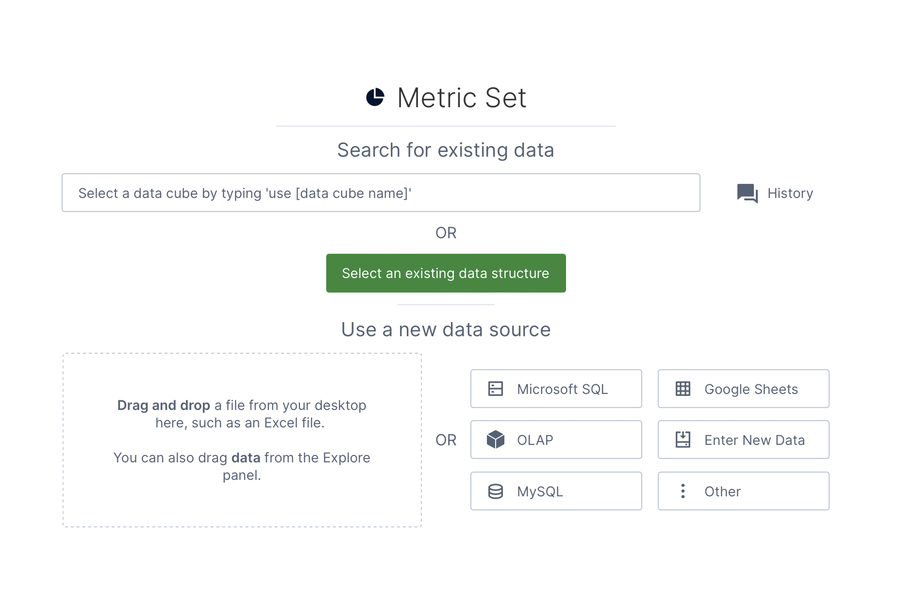Viewport: 900px width, 589px height.
Task: Connect to an OLAP data source
Action: point(555,440)
